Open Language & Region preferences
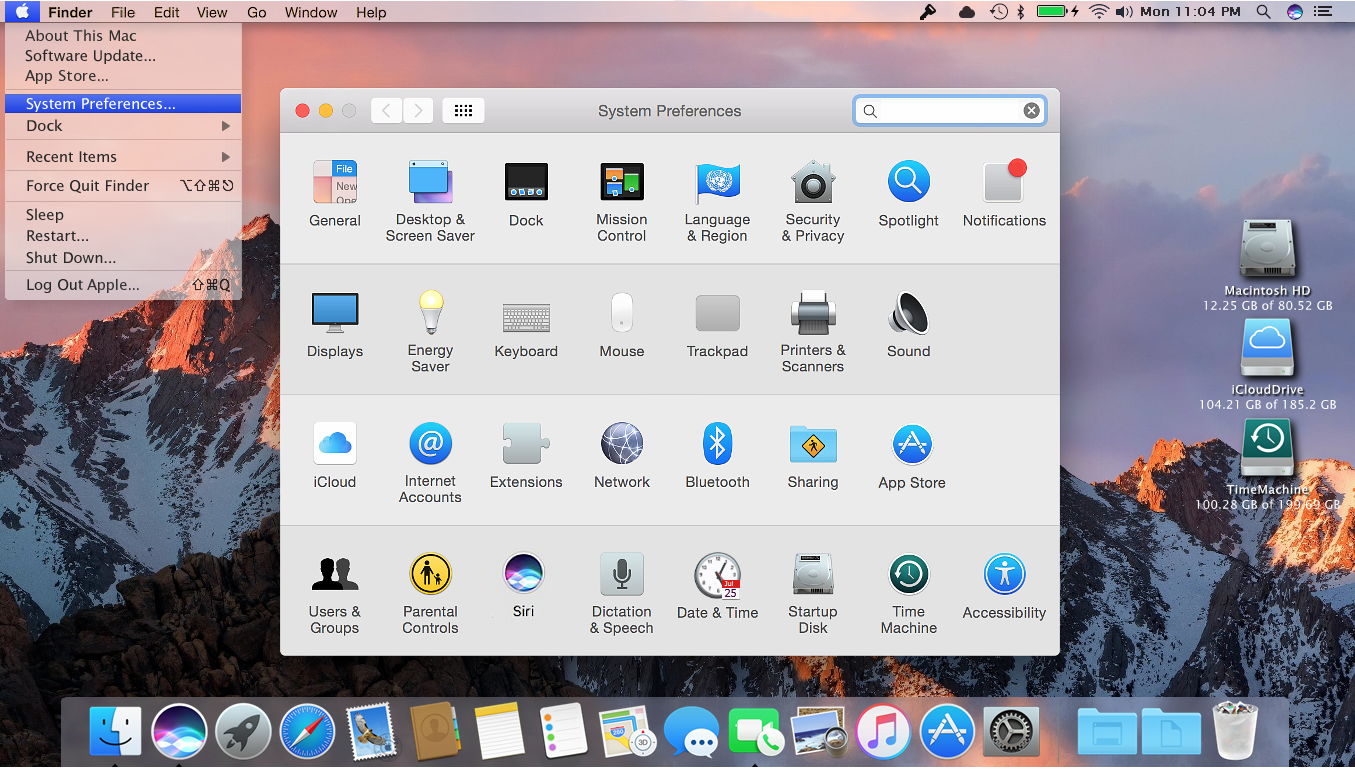Image resolution: width=1355 pixels, height=769 pixels. click(717, 200)
